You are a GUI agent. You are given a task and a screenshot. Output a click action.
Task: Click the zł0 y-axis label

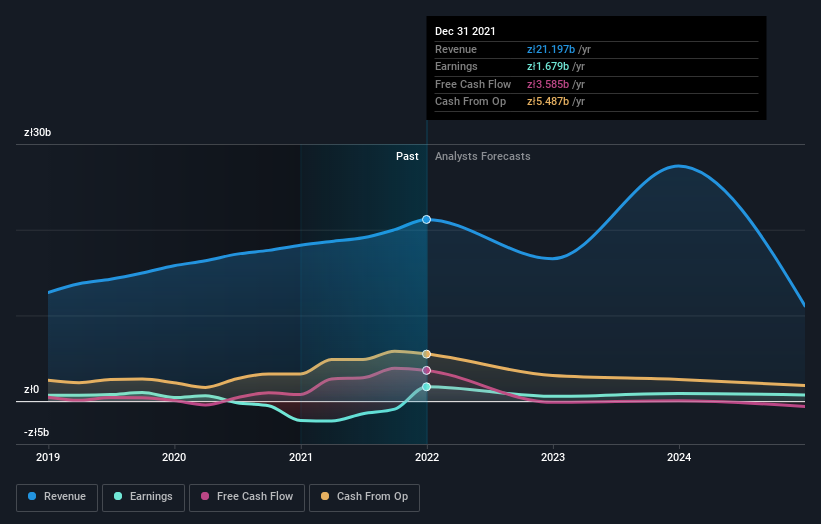31,389
